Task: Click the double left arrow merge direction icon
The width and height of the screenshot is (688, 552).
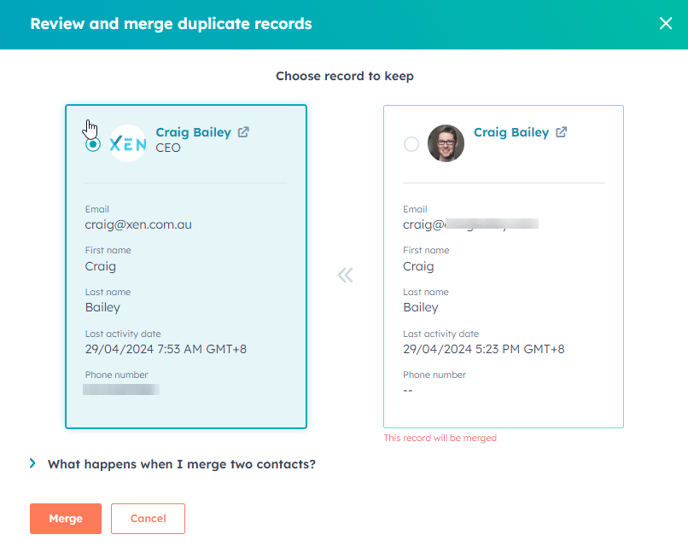Action: (345, 275)
